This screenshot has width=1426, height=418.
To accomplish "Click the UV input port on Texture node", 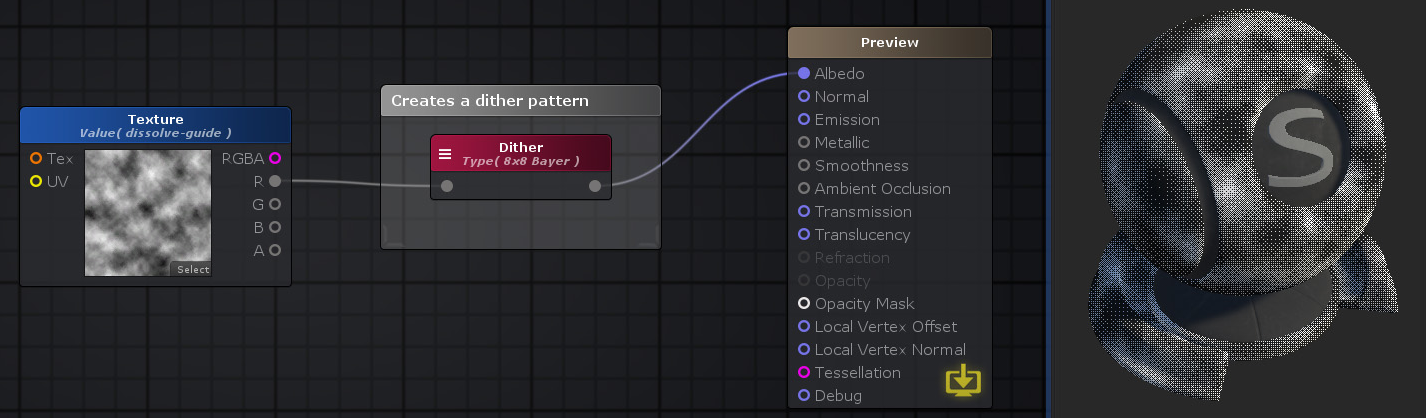I will coord(36,182).
